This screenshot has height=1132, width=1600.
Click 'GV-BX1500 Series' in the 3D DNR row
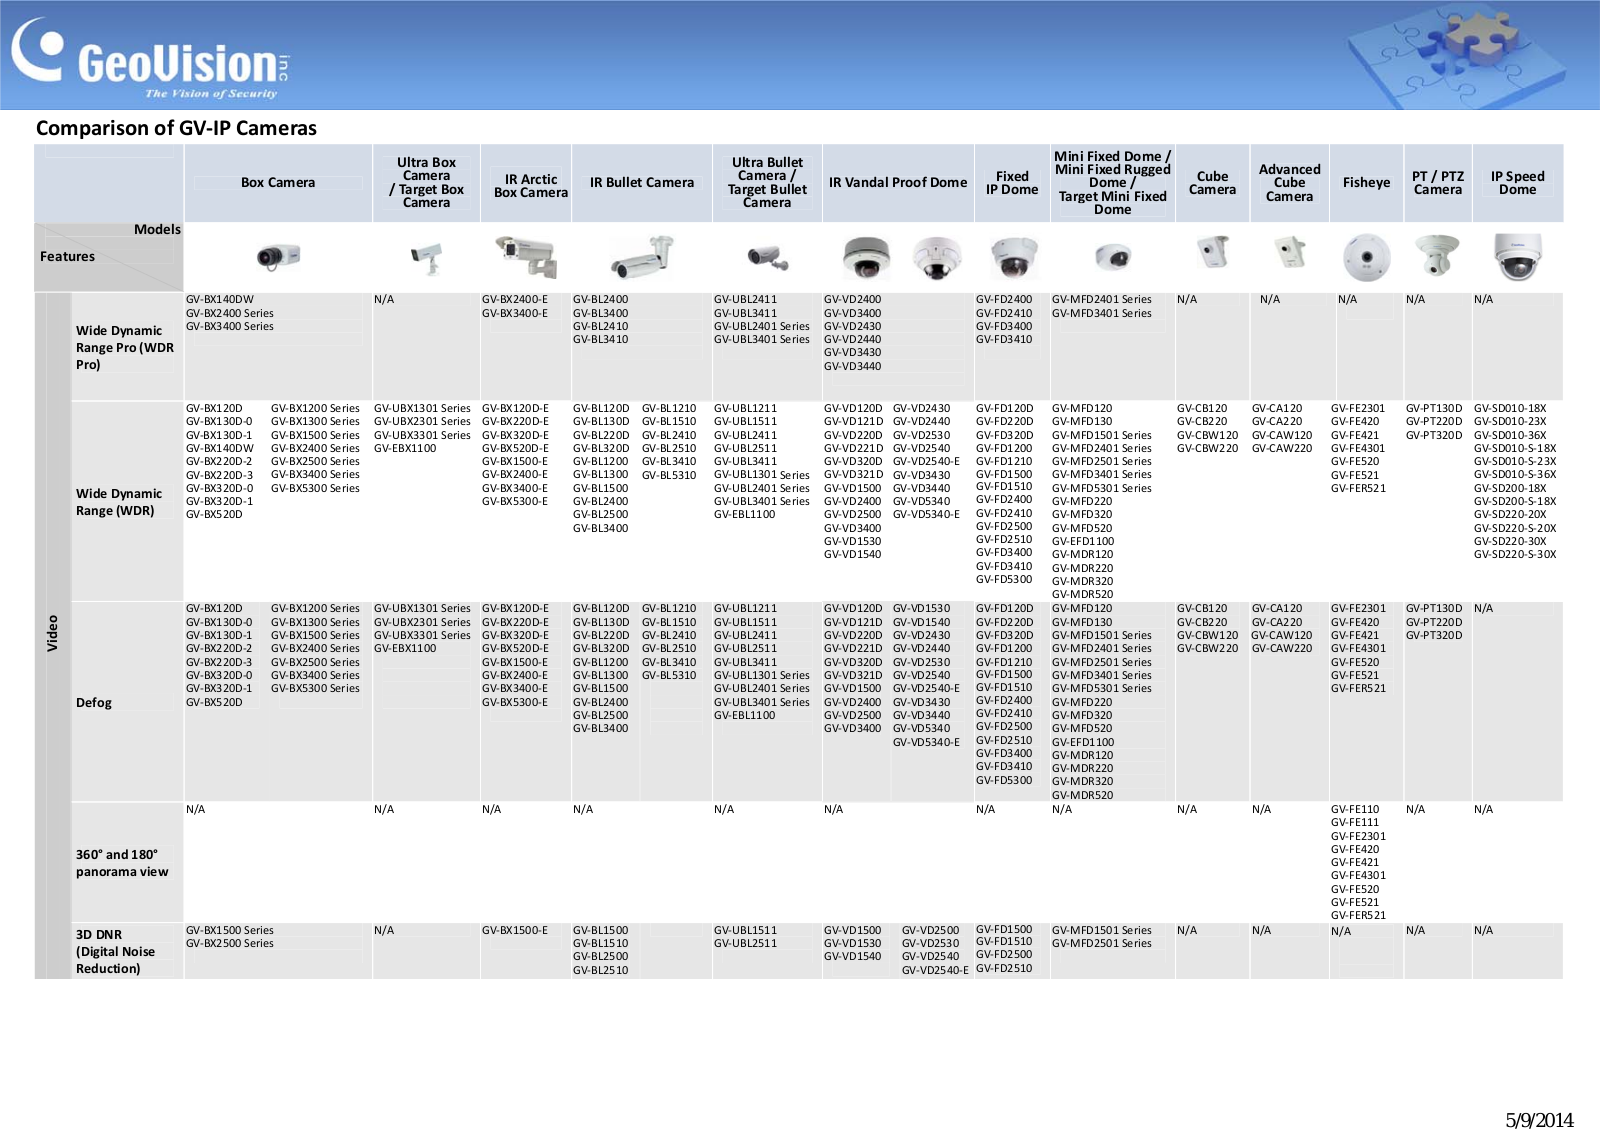[230, 931]
